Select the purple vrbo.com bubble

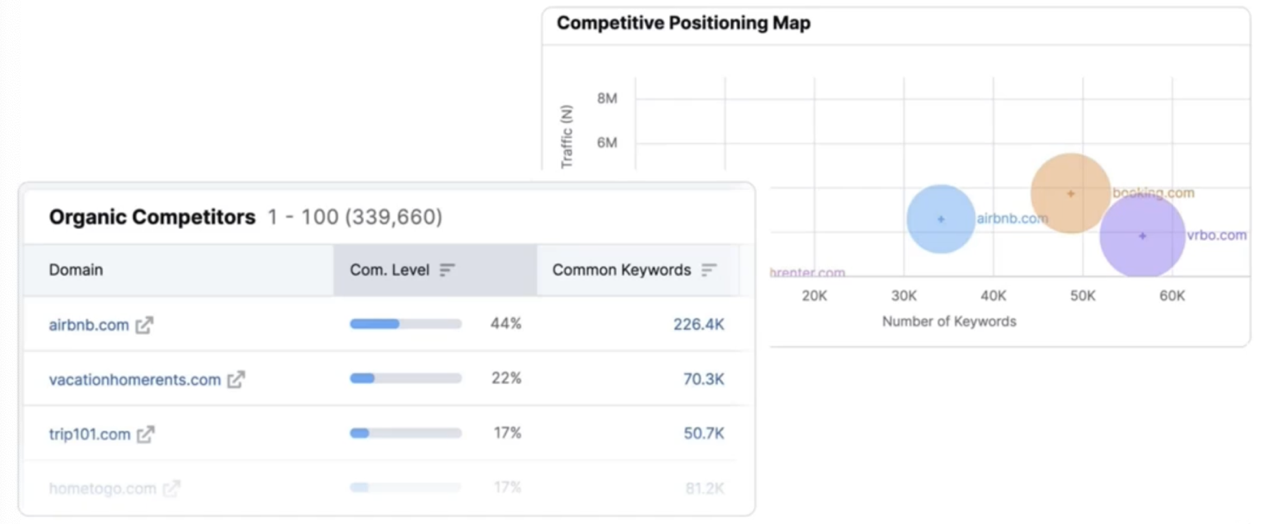tap(1142, 236)
